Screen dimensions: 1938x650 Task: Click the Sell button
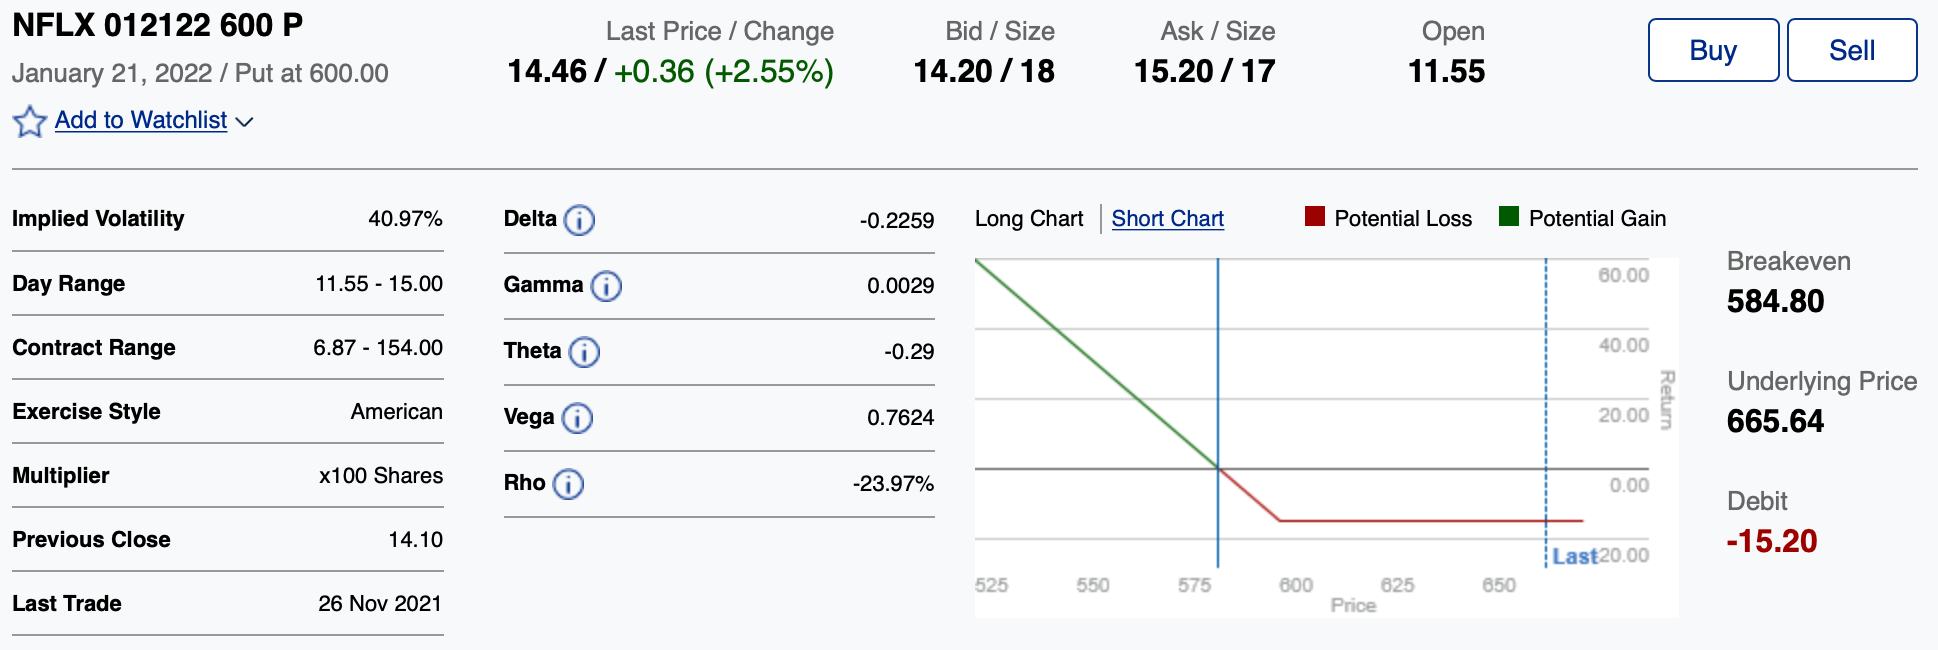(1851, 50)
